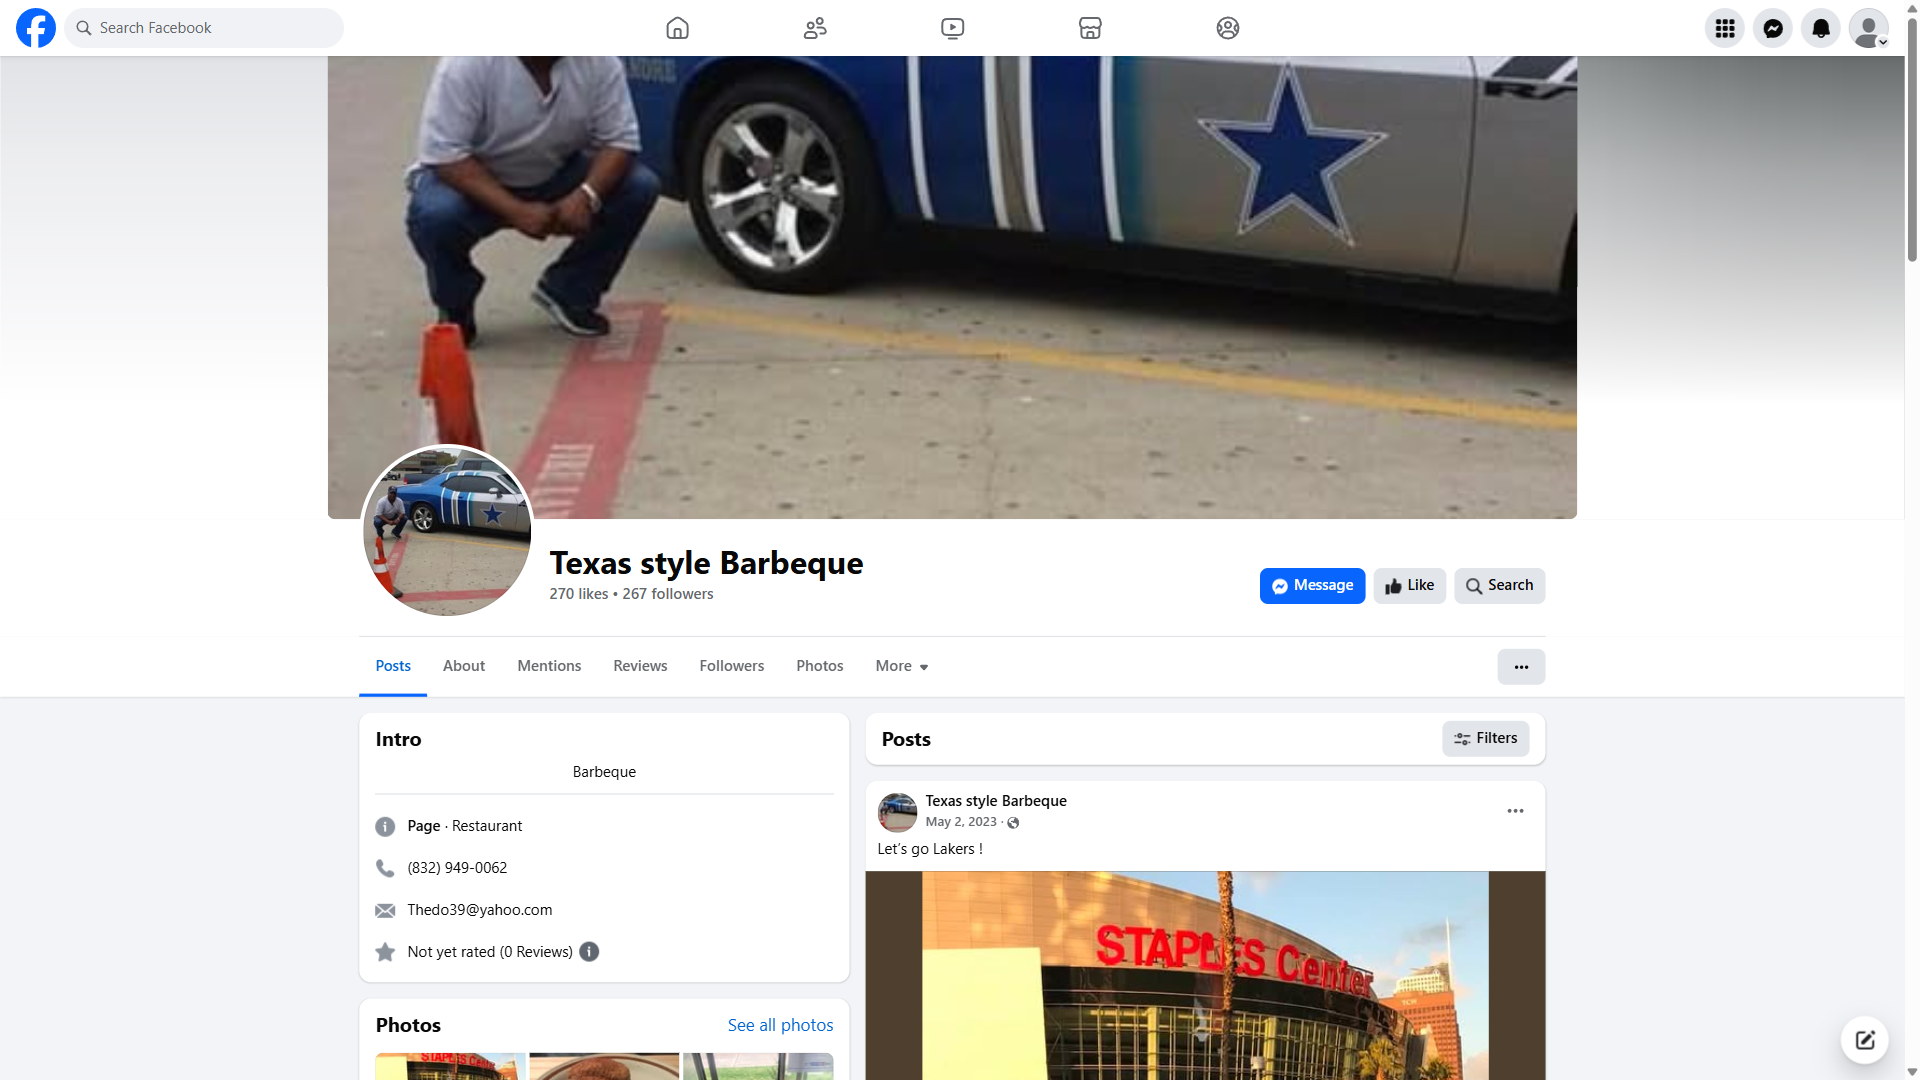This screenshot has width=1920, height=1080.
Task: Click the Facebook logo icon
Action: click(36, 28)
